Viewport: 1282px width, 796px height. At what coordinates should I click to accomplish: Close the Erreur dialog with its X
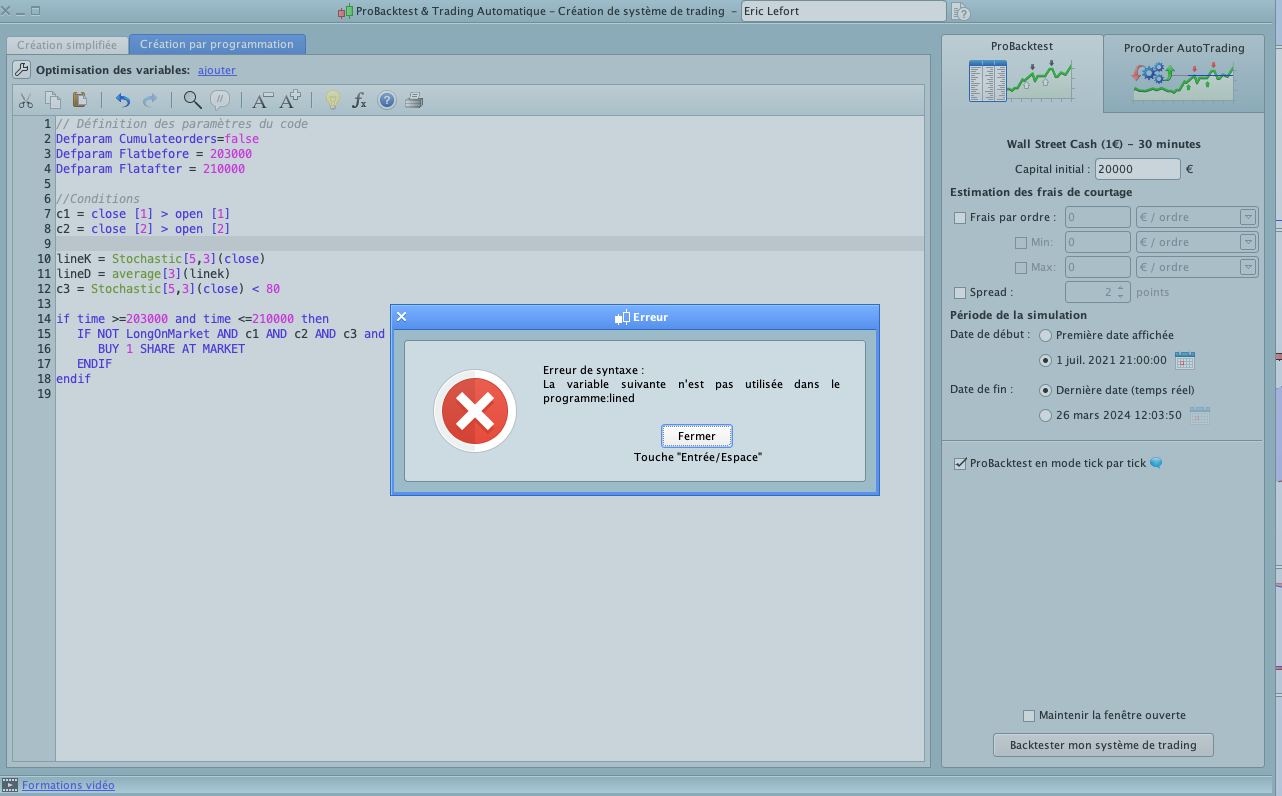coord(402,317)
